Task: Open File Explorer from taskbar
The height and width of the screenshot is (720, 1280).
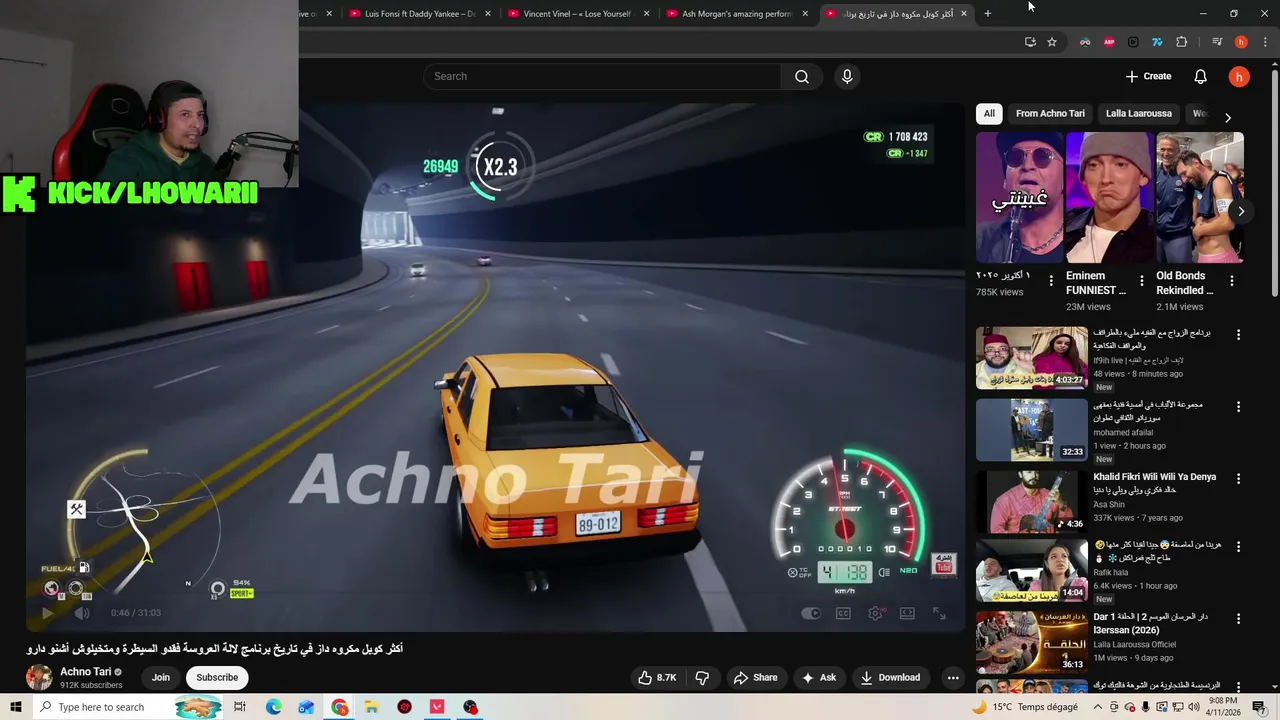Action: tap(371, 707)
